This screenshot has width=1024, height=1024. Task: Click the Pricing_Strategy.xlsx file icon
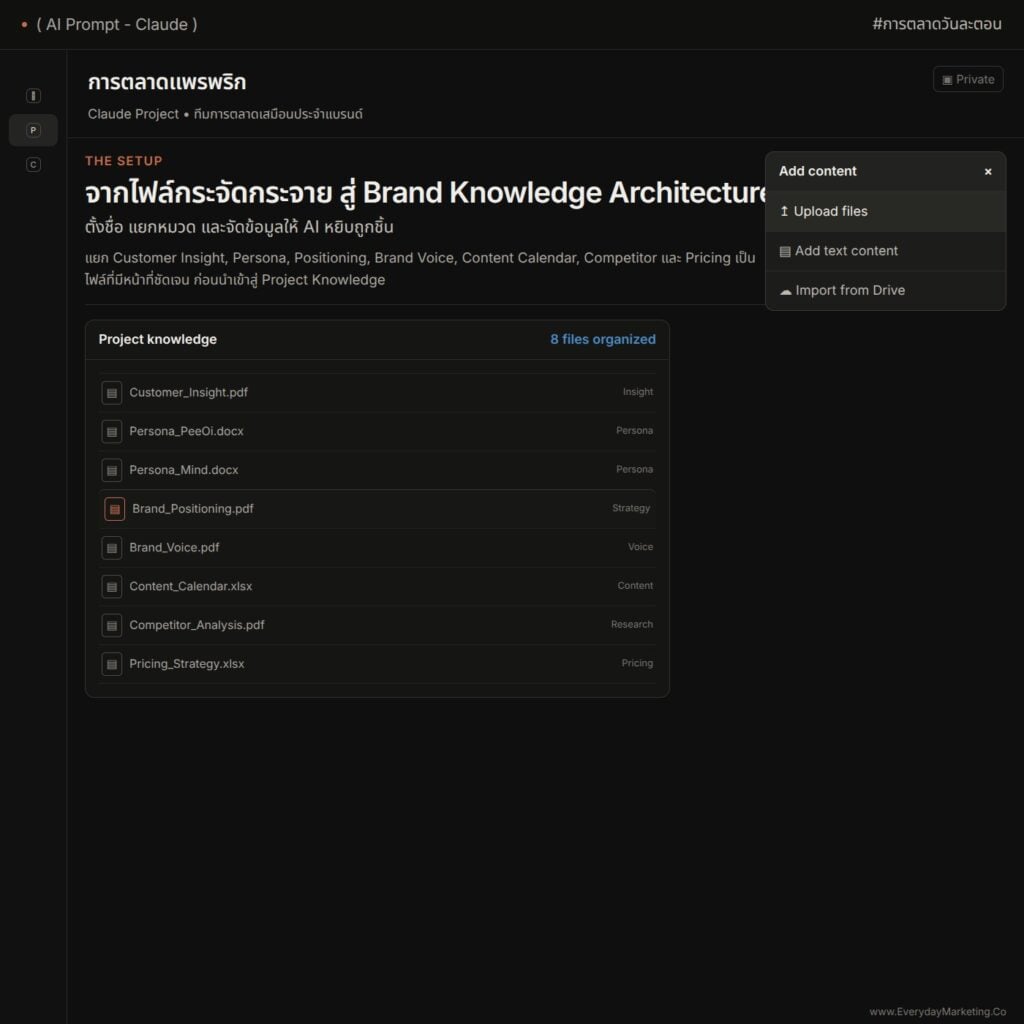(112, 664)
